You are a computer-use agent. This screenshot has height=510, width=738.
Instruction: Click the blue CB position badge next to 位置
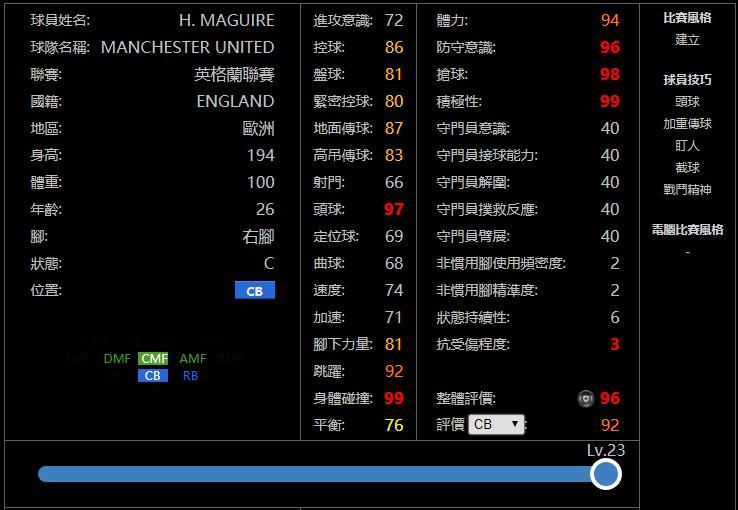255,291
